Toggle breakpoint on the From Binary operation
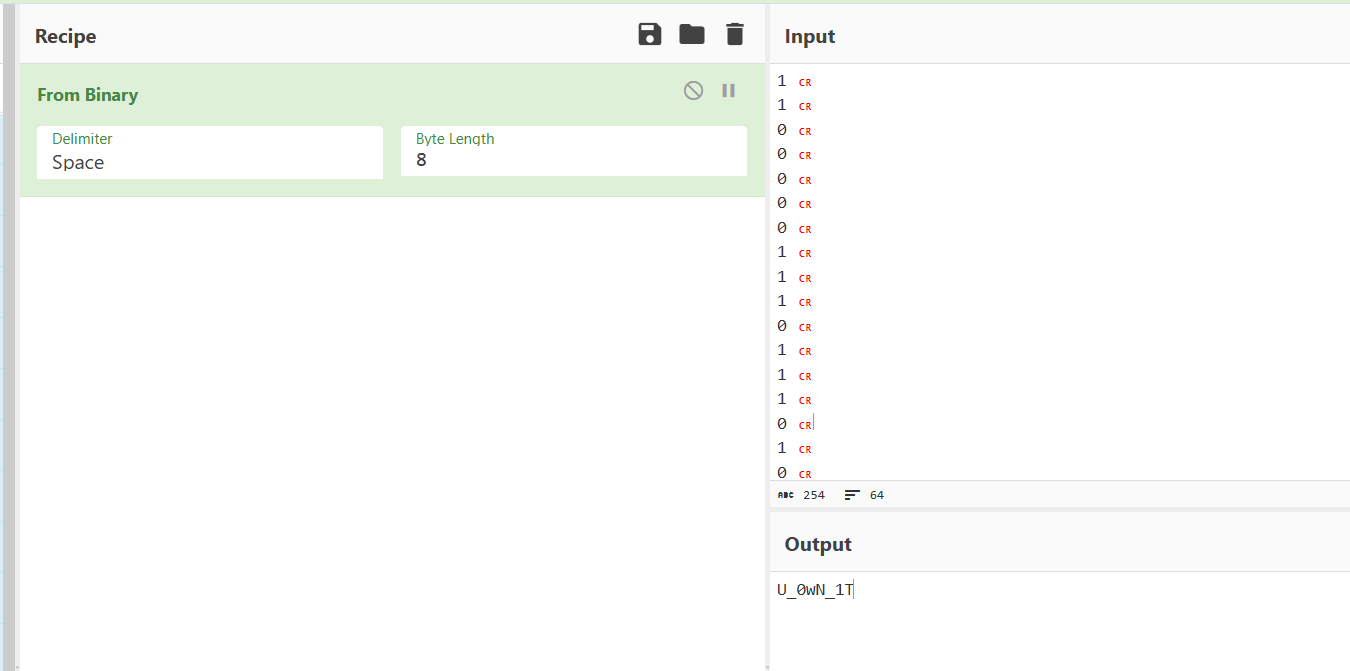The image size is (1350, 671). tap(729, 91)
